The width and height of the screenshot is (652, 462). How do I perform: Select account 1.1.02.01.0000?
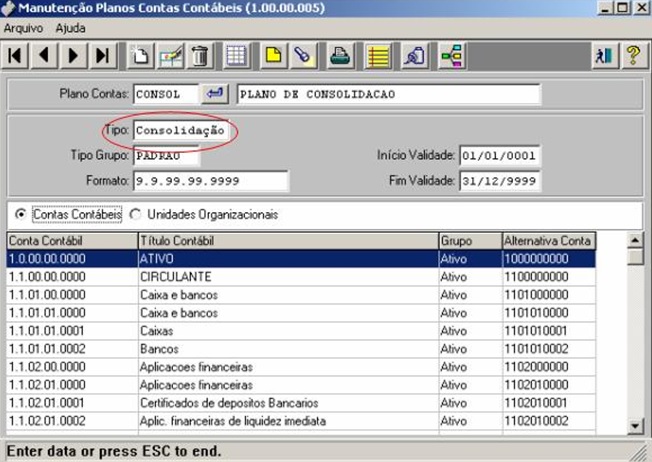pyautogui.click(x=301, y=385)
